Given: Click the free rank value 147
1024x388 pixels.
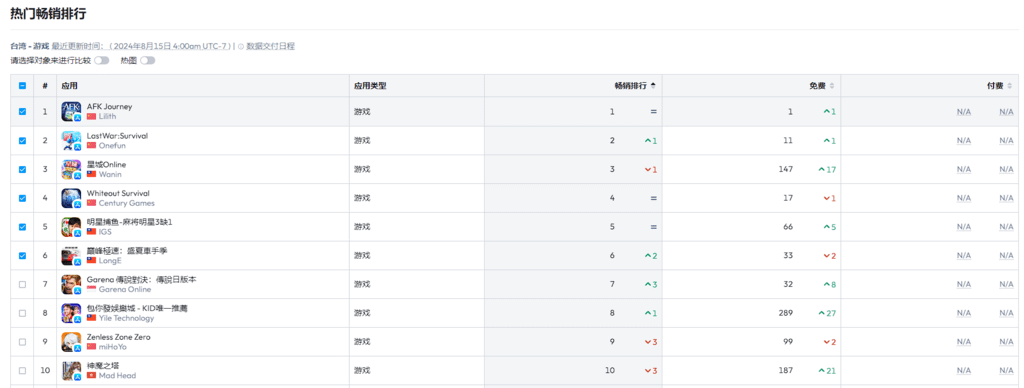Looking at the screenshot, I should [786, 169].
